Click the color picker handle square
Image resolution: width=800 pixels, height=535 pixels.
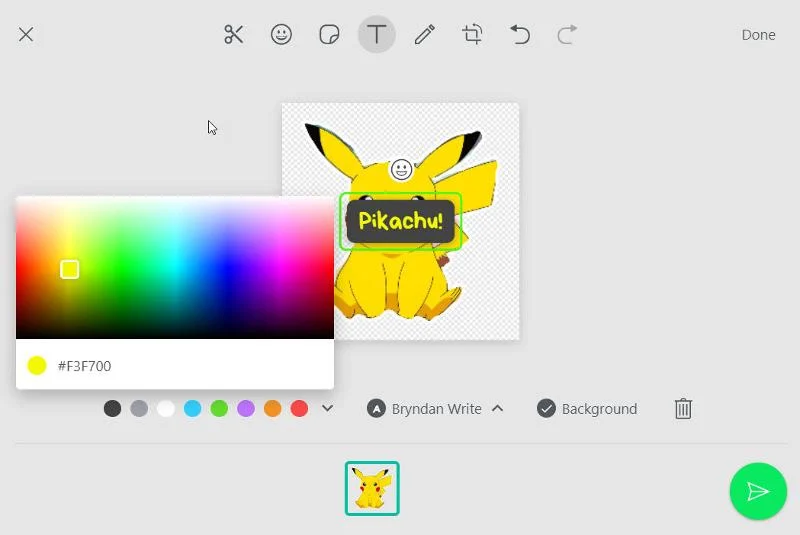pos(69,269)
